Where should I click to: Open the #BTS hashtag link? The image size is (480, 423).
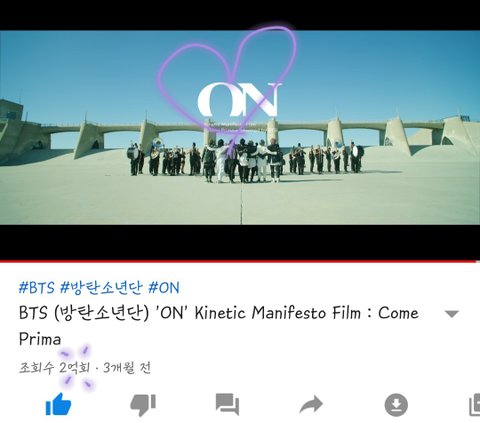36,287
